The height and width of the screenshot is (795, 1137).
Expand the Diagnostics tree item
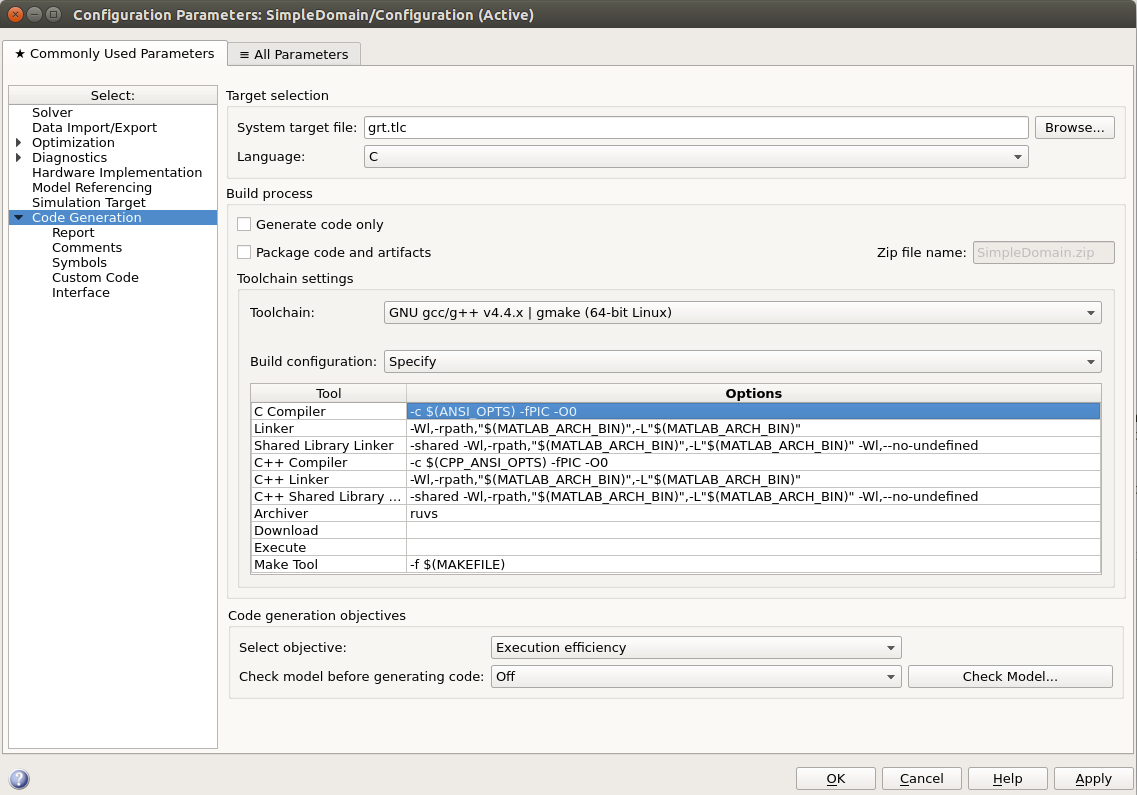pyautogui.click(x=17, y=157)
